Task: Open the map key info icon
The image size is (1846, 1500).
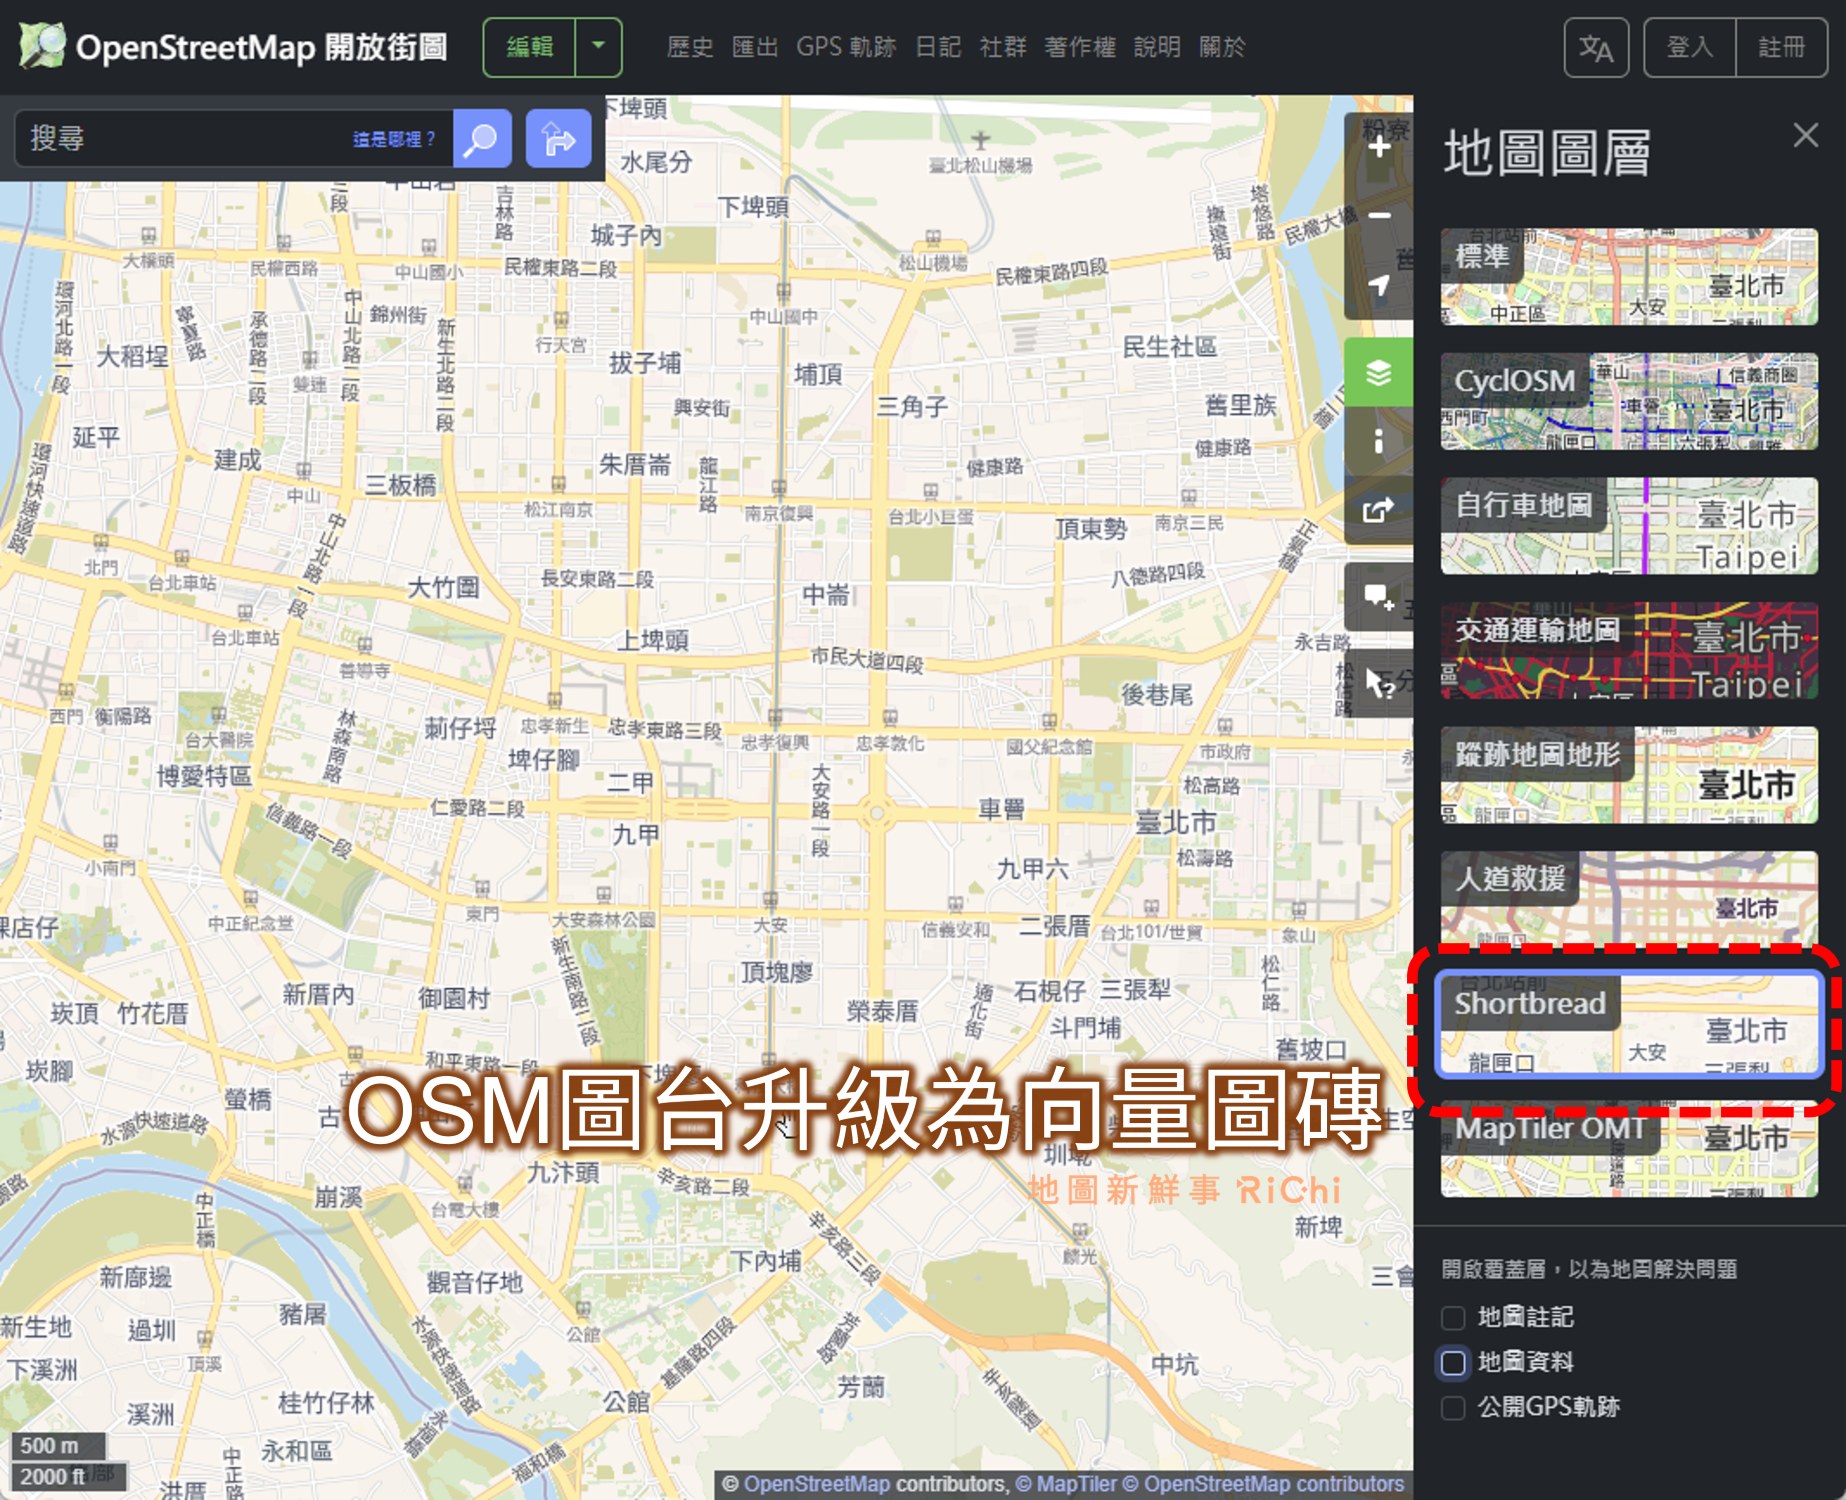Action: [1379, 441]
